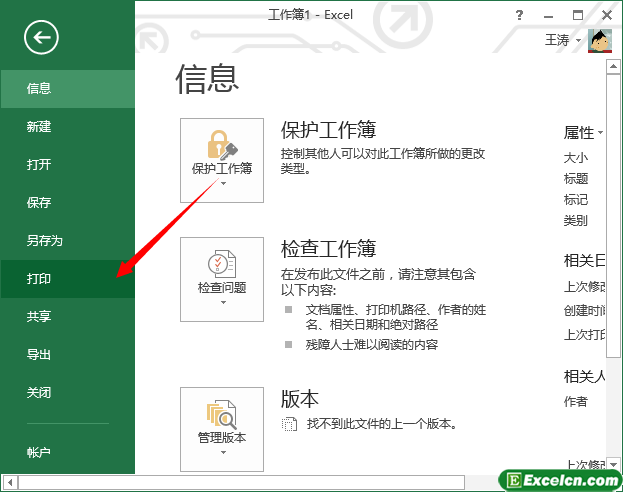Select 另存为 in the sidebar

68,241
